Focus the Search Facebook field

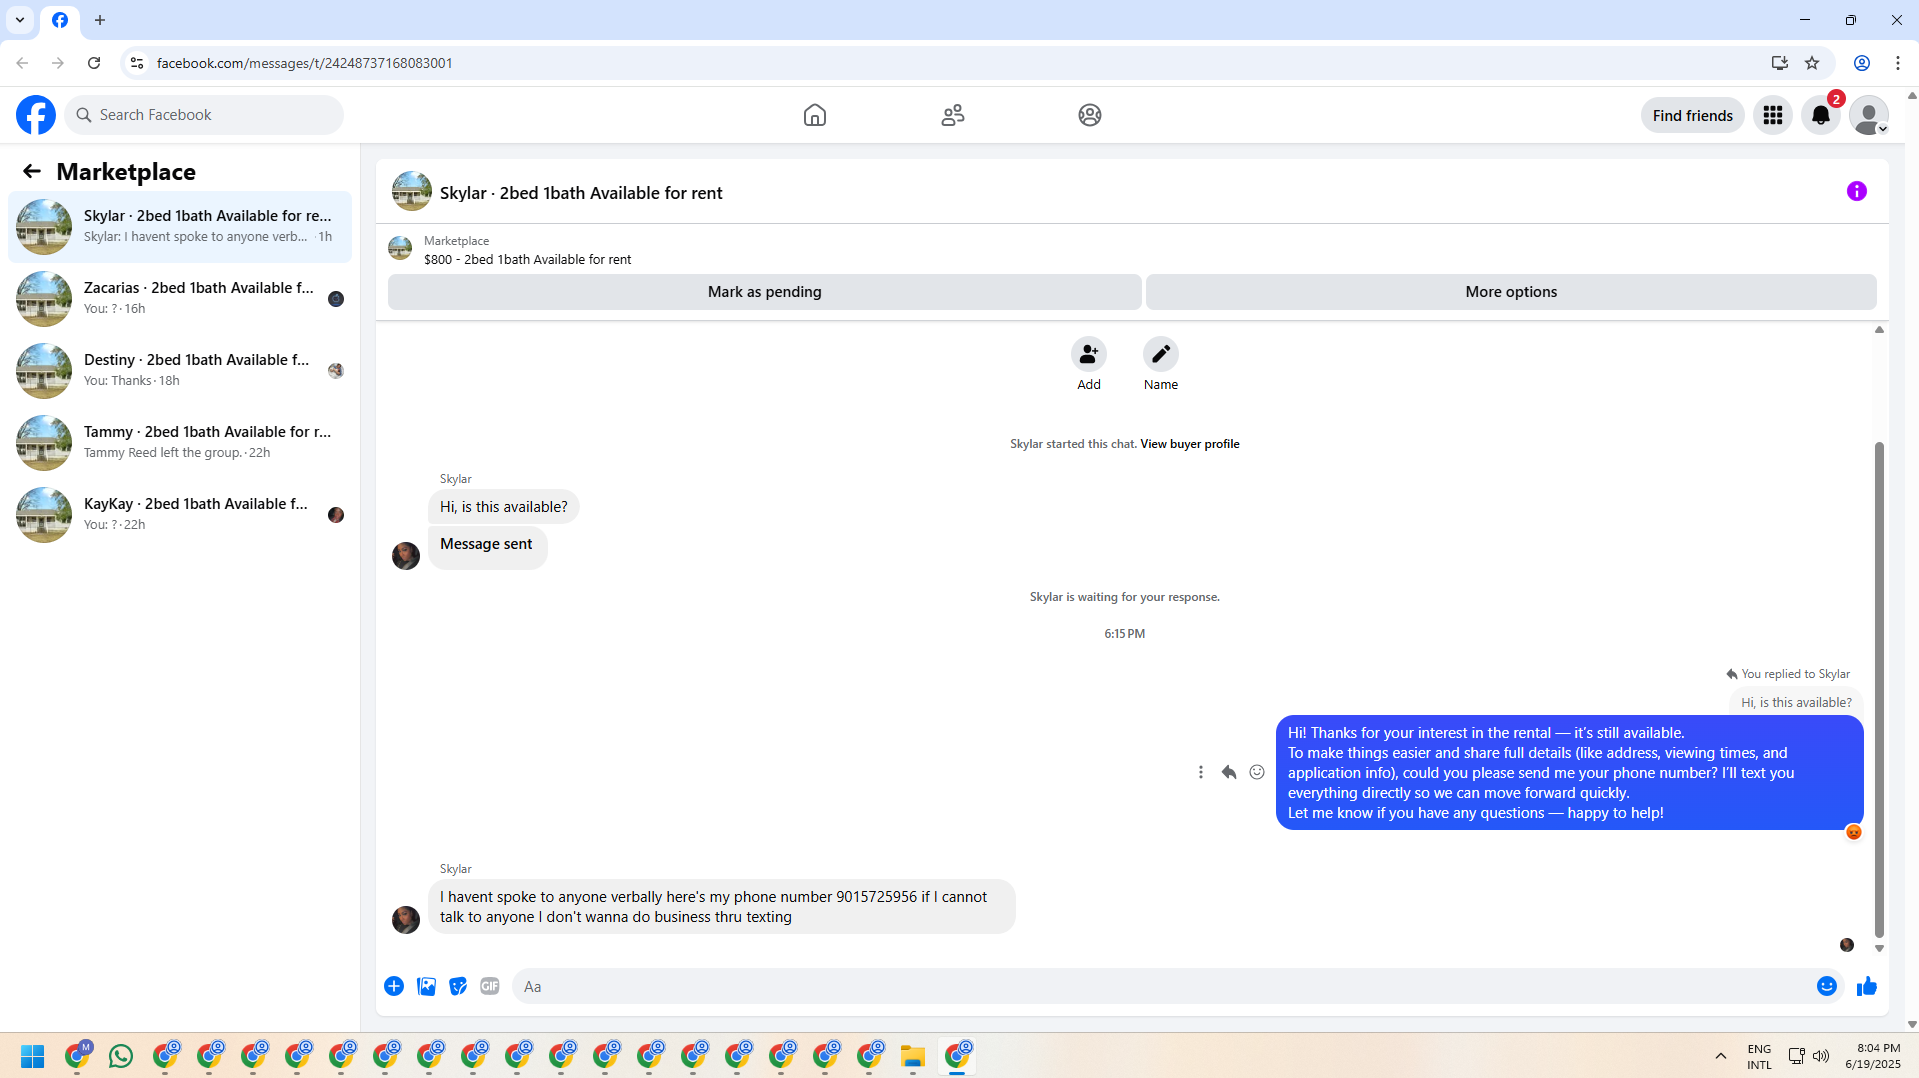click(x=204, y=115)
